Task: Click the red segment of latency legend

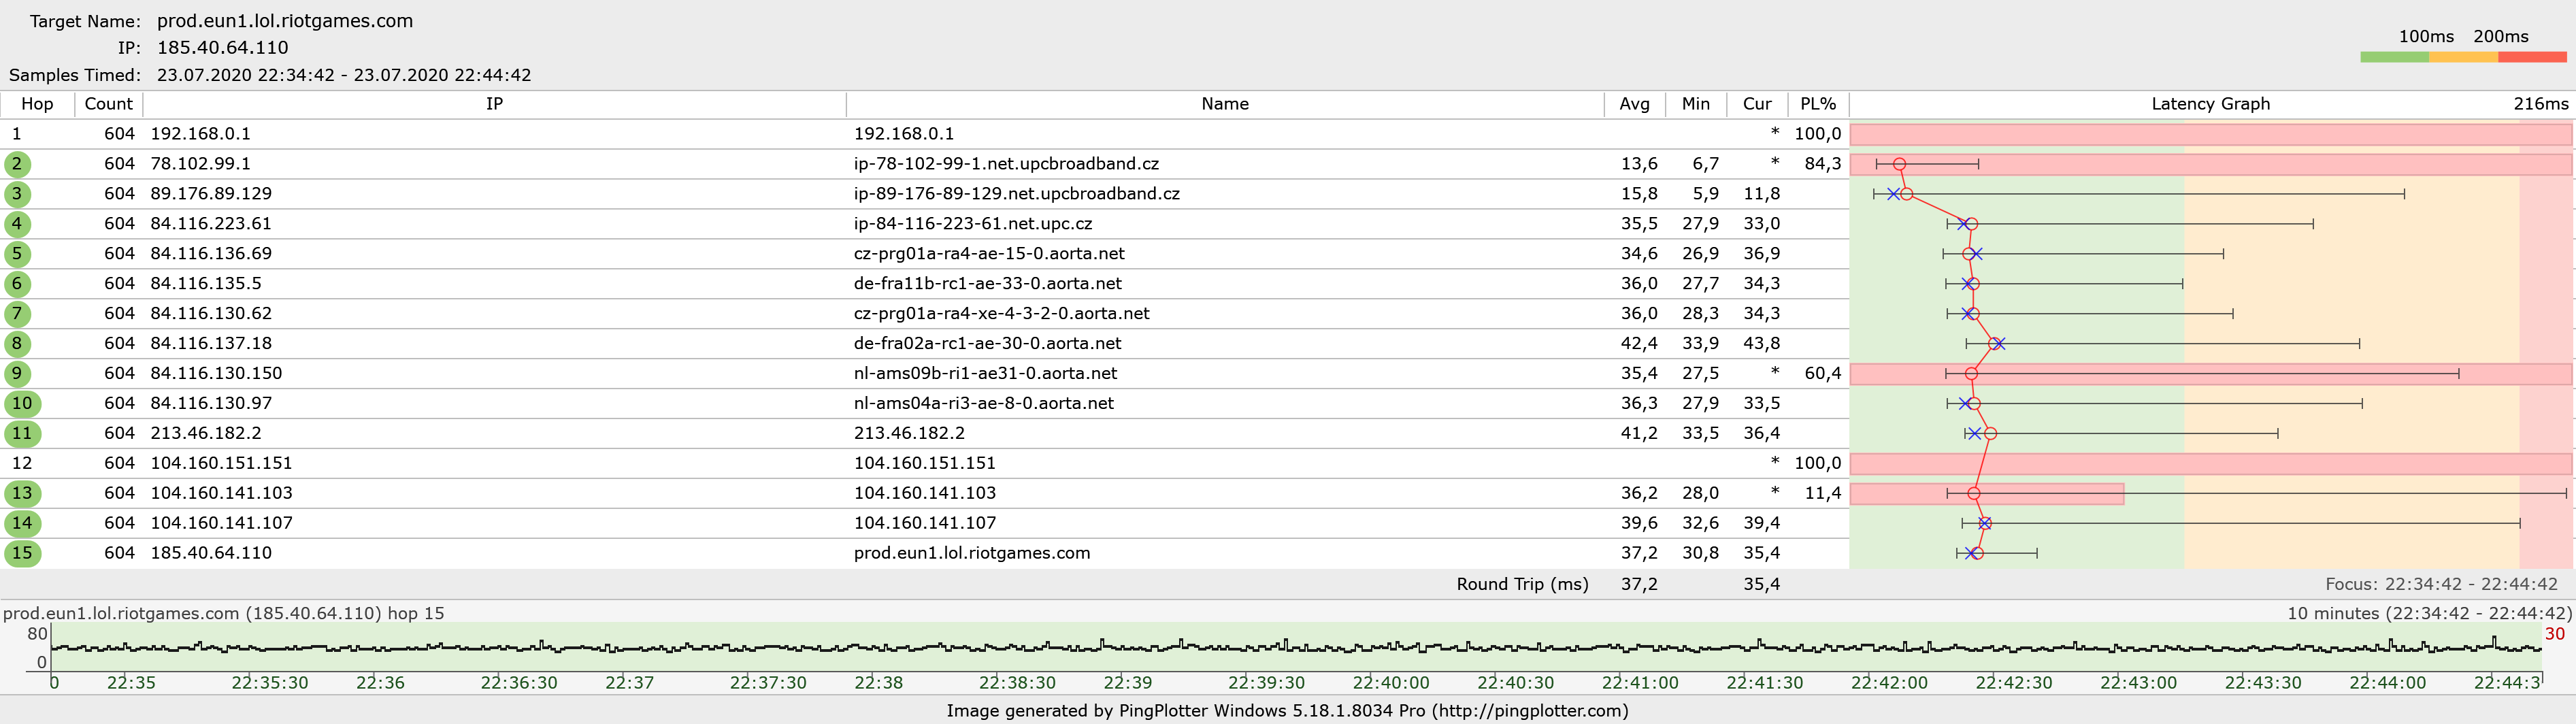Action: (x=2532, y=57)
